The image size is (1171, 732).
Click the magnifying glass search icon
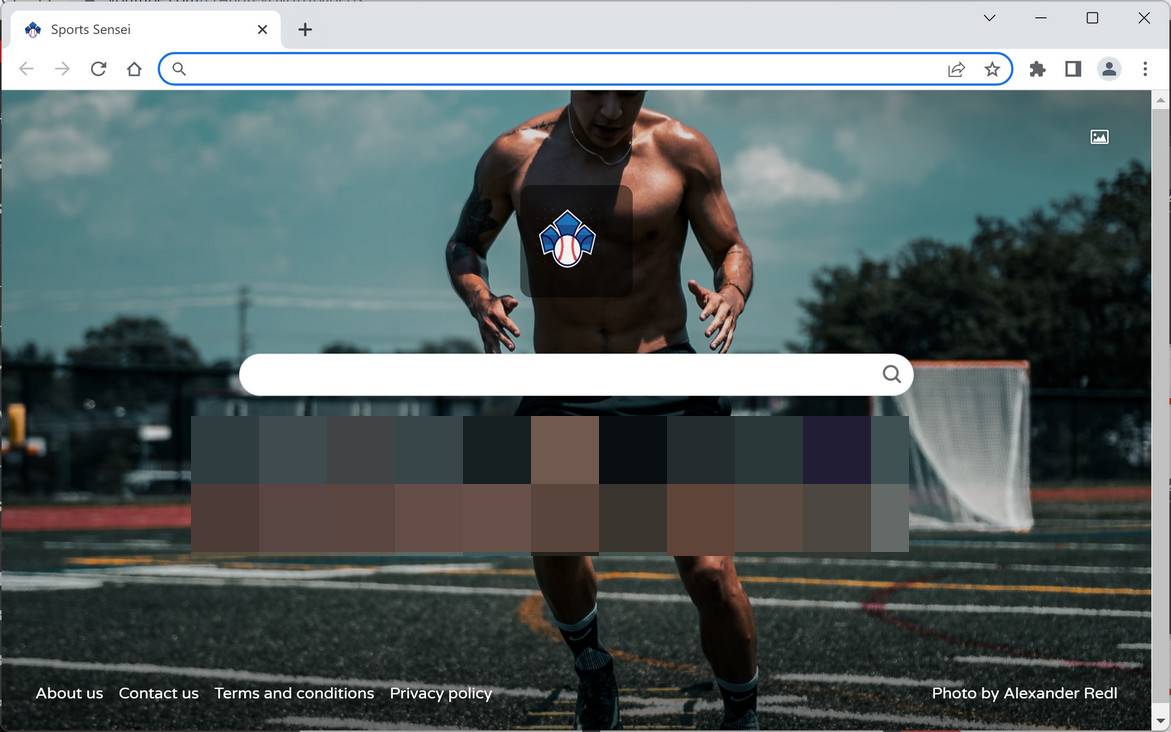click(890, 373)
